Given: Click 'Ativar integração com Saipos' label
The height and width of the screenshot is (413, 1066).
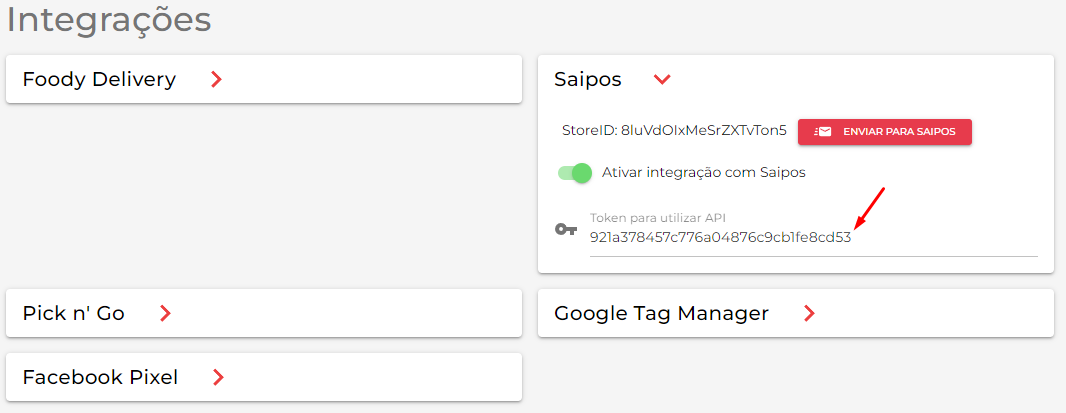Looking at the screenshot, I should 704,173.
